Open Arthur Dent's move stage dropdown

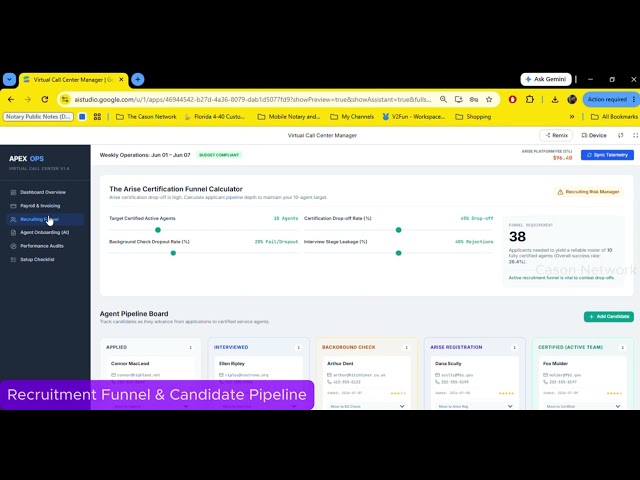click(366, 406)
